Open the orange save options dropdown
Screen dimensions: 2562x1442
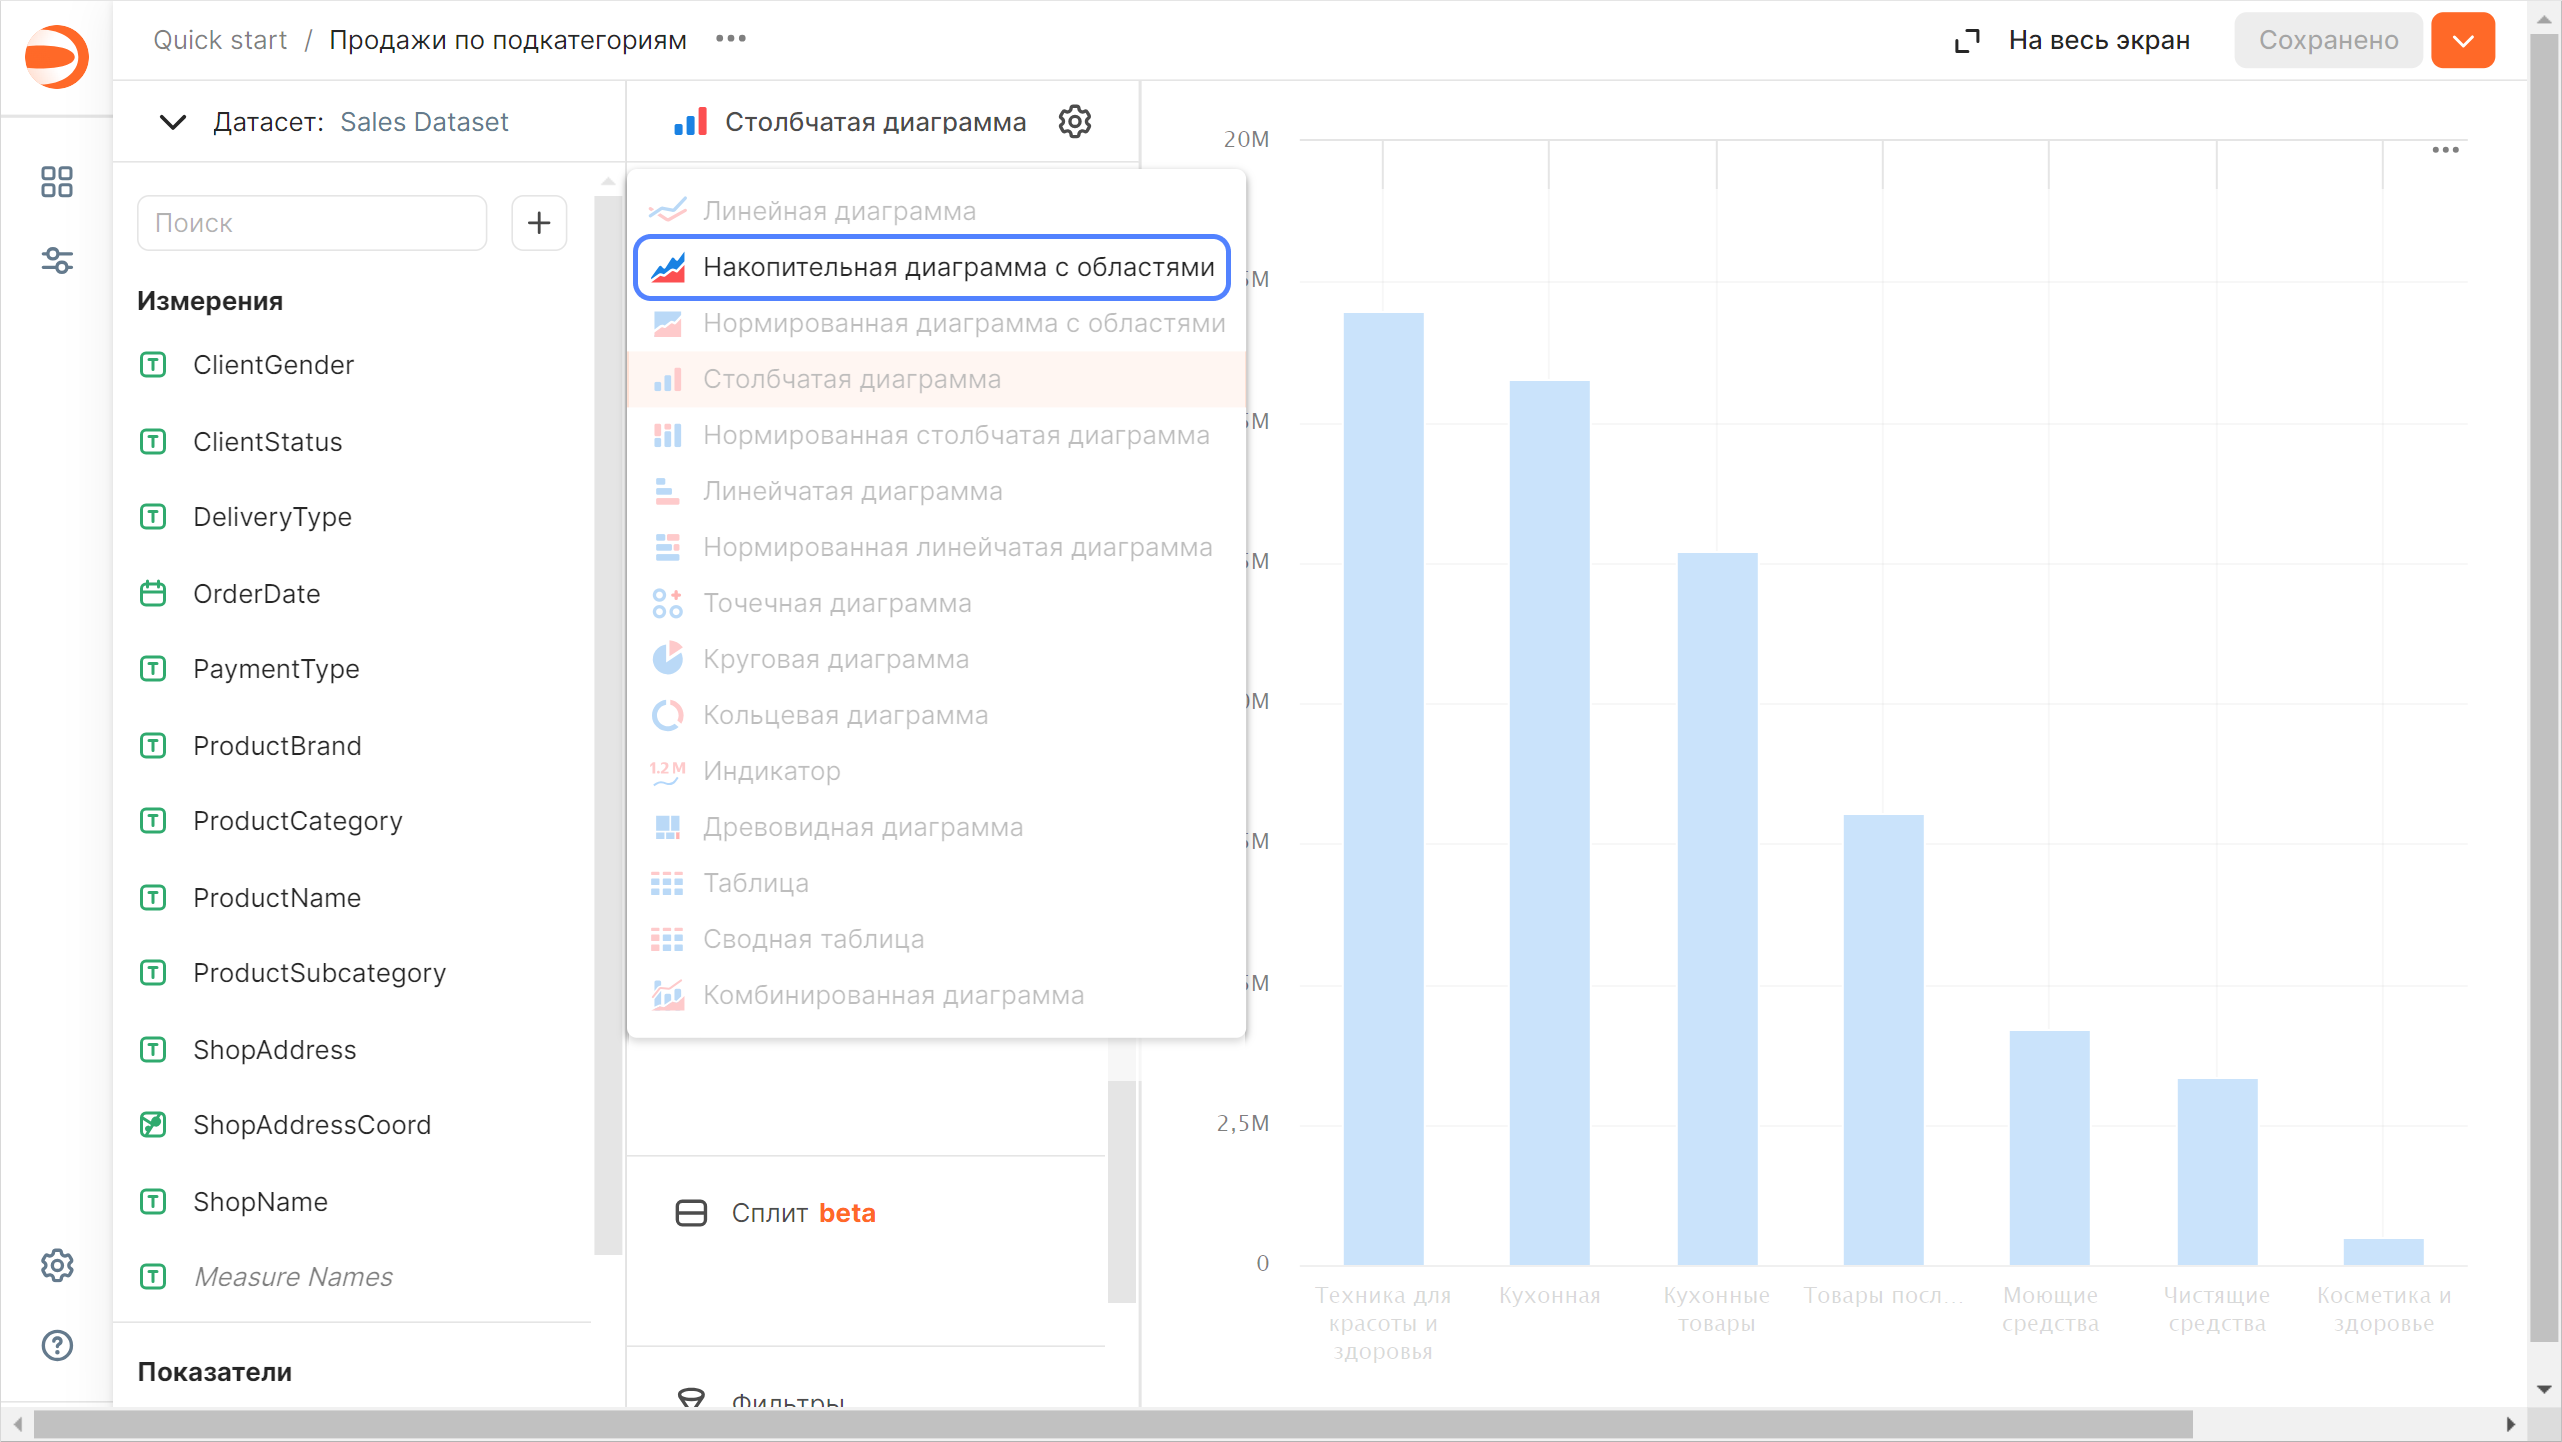point(2462,40)
